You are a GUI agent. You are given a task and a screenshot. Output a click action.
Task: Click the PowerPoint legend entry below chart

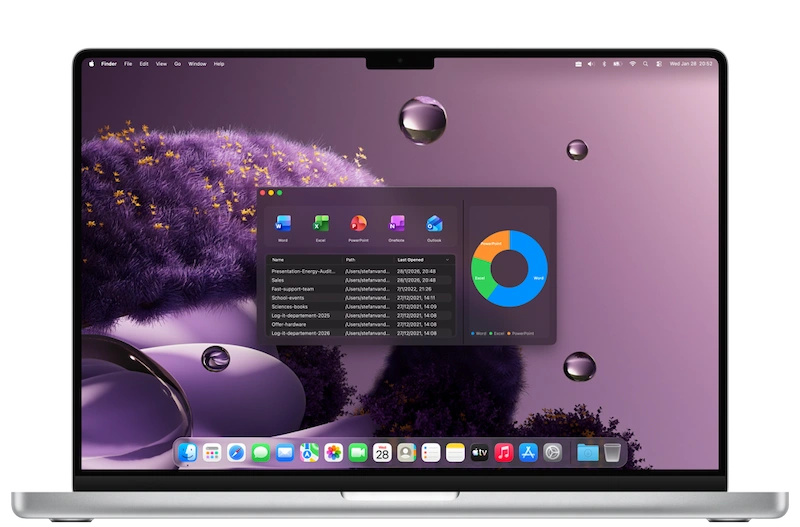tap(520, 334)
